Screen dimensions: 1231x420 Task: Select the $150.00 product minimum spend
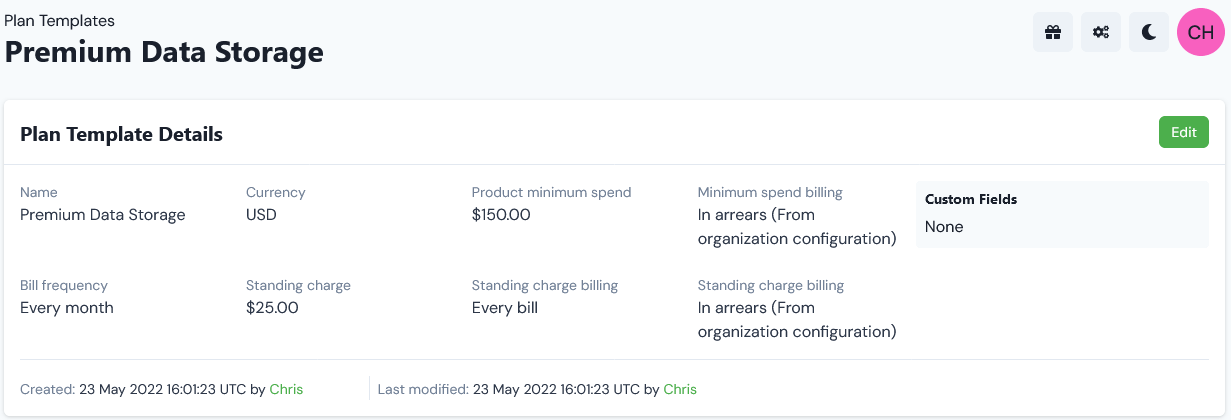click(x=501, y=214)
